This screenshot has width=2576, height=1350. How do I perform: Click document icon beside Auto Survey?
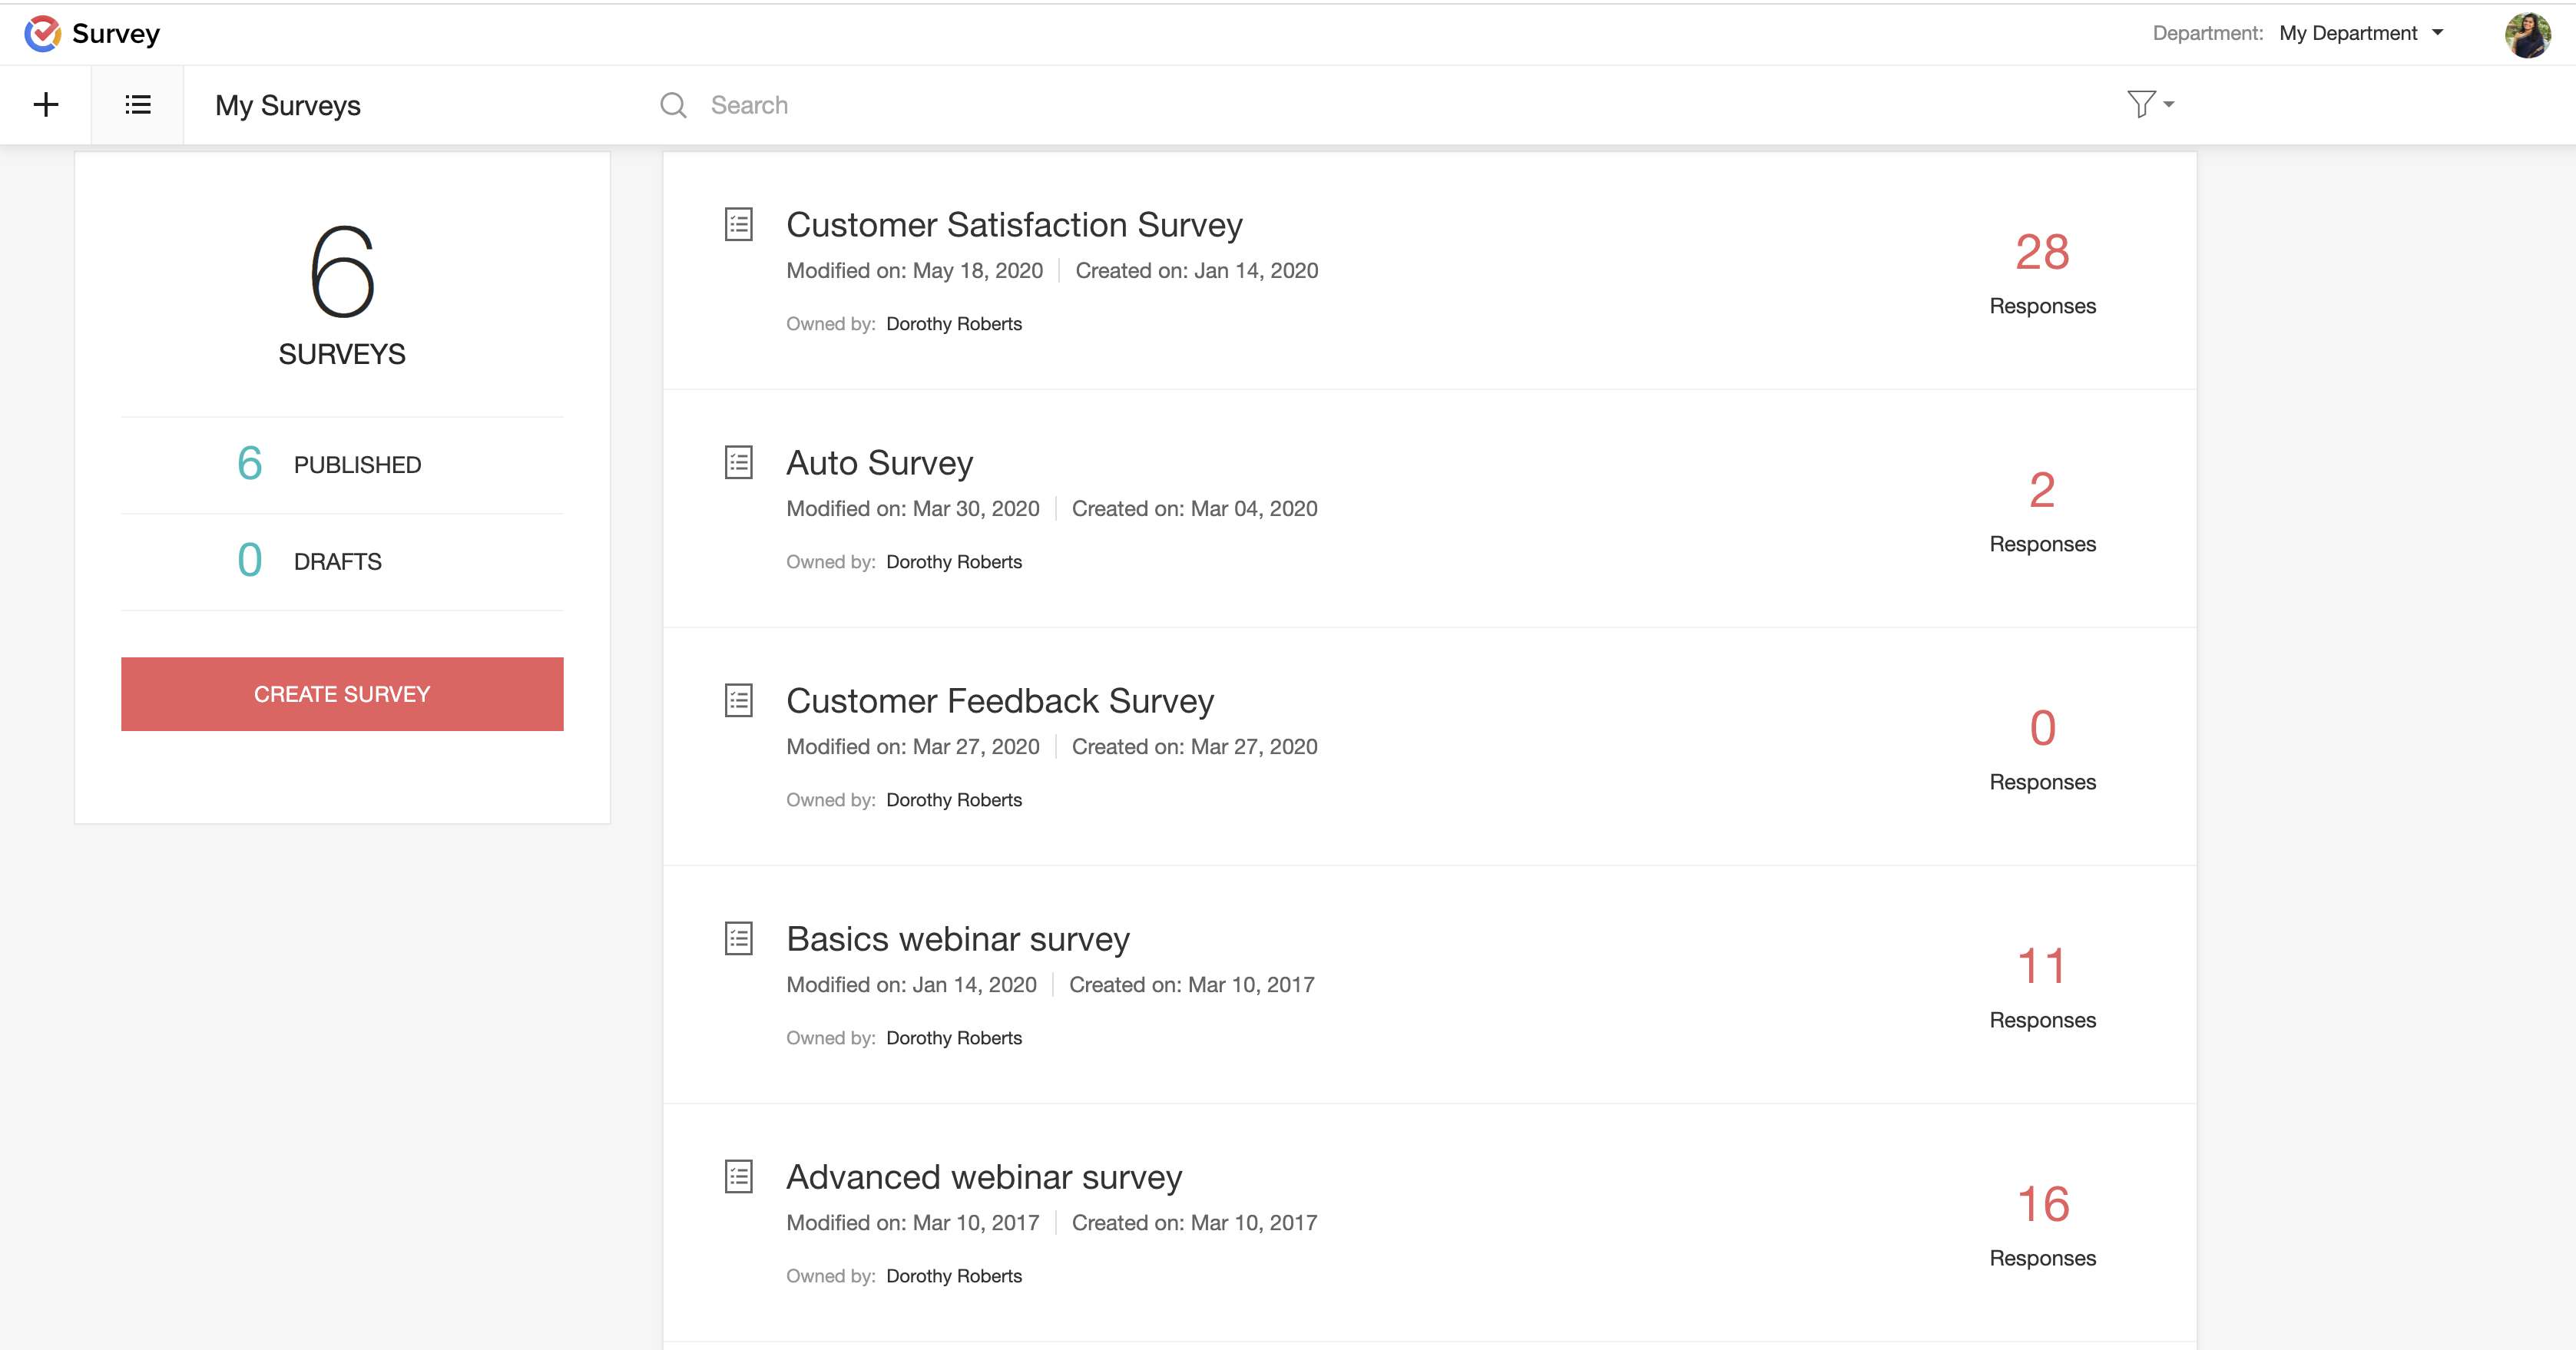(738, 463)
